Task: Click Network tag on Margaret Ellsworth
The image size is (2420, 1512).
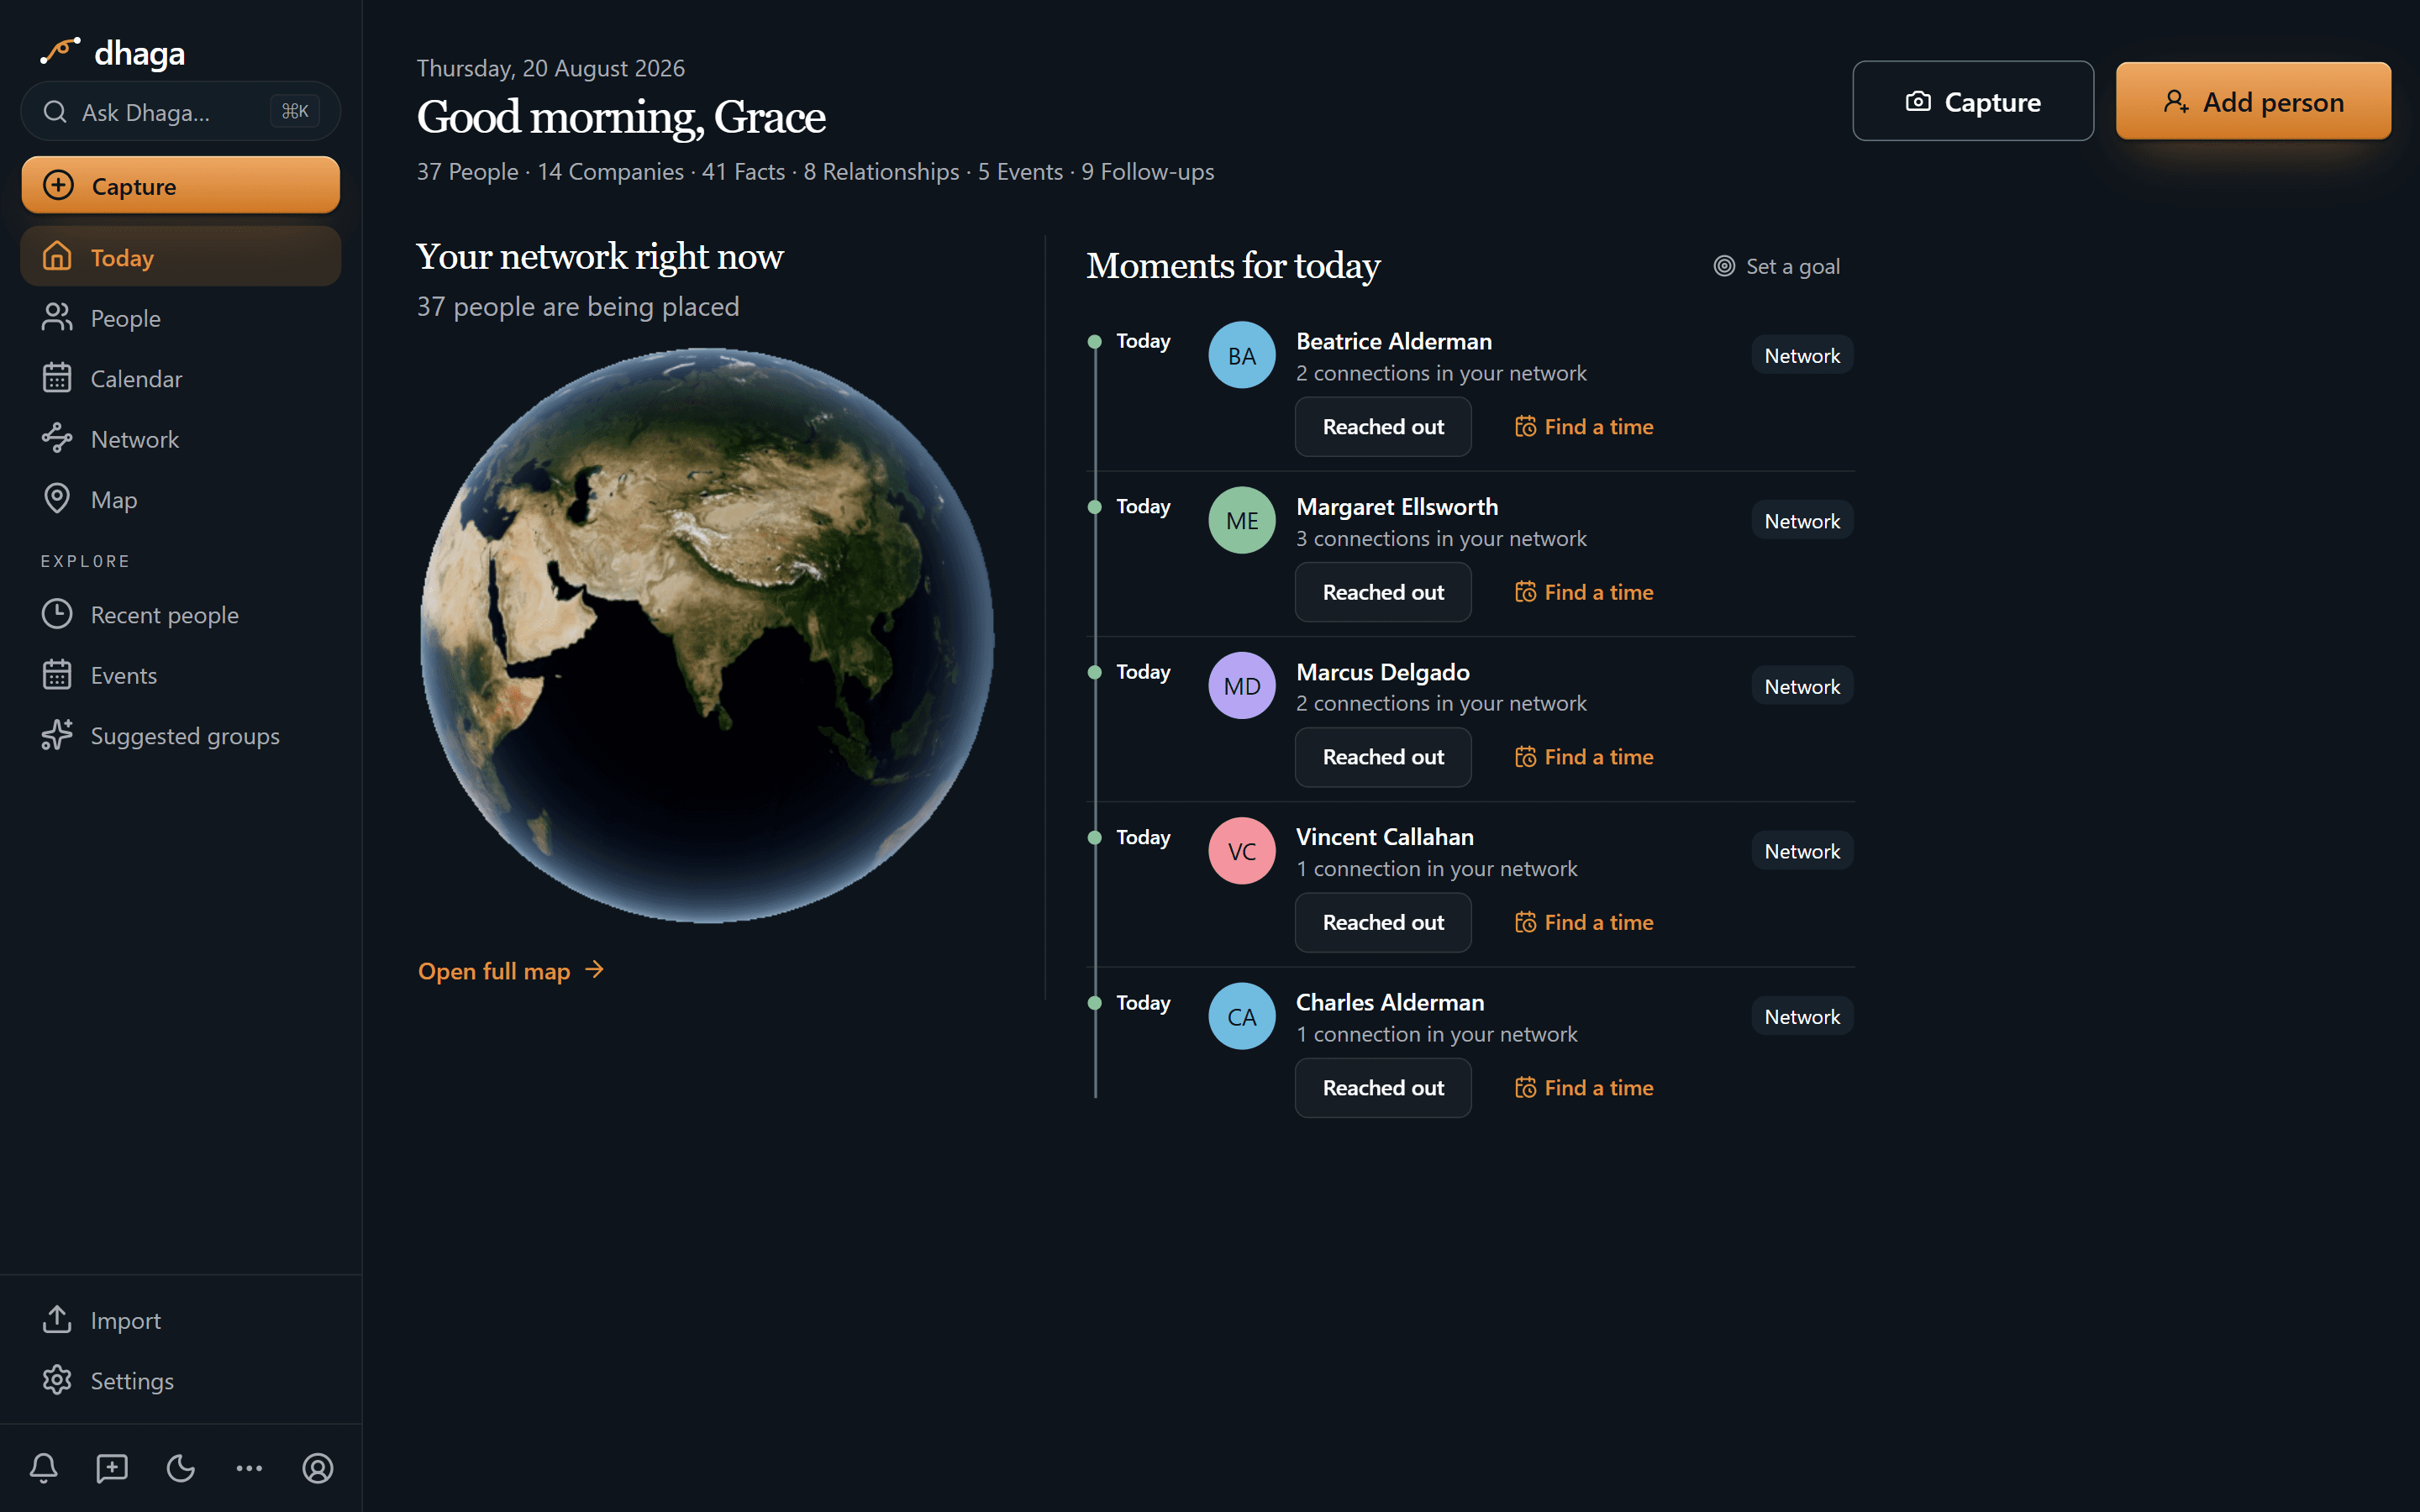Action: 1802,520
